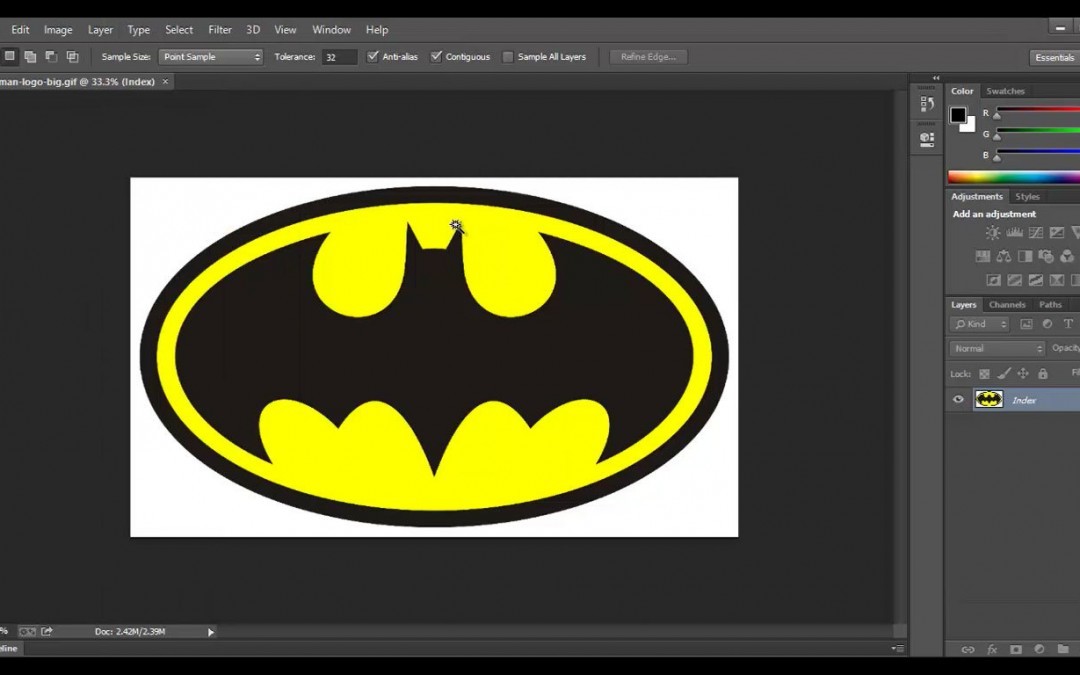The image size is (1080, 675).
Task: Open the Edit menu
Action: 20,30
